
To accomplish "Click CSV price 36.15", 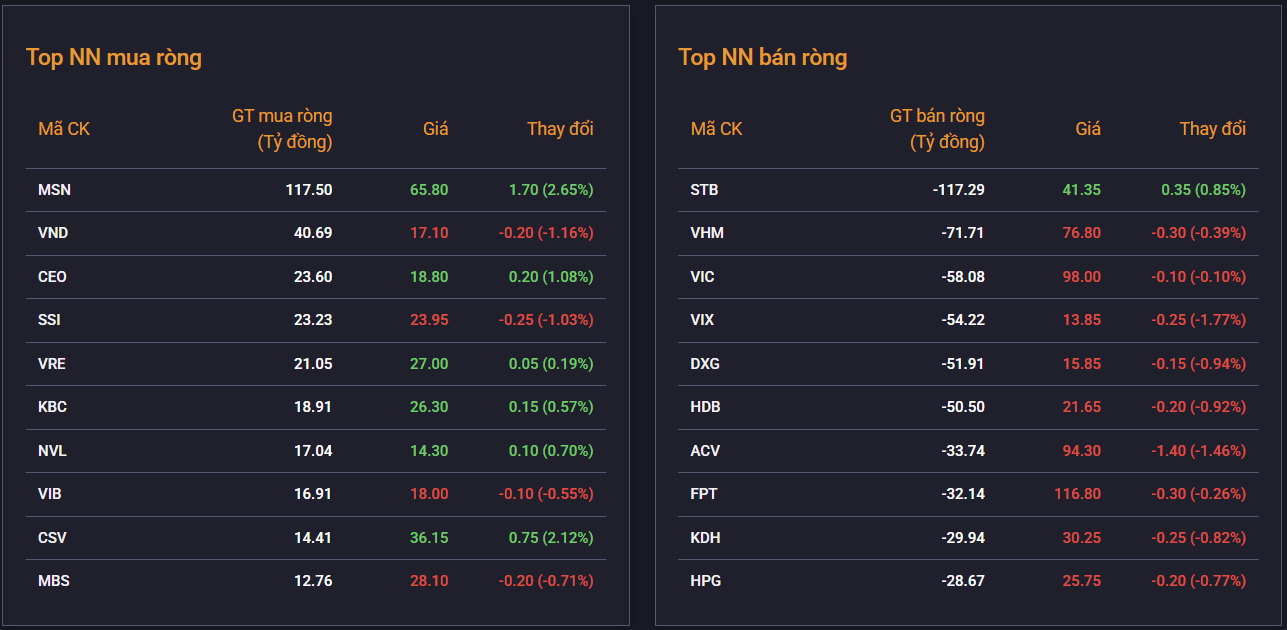I will [x=429, y=538].
